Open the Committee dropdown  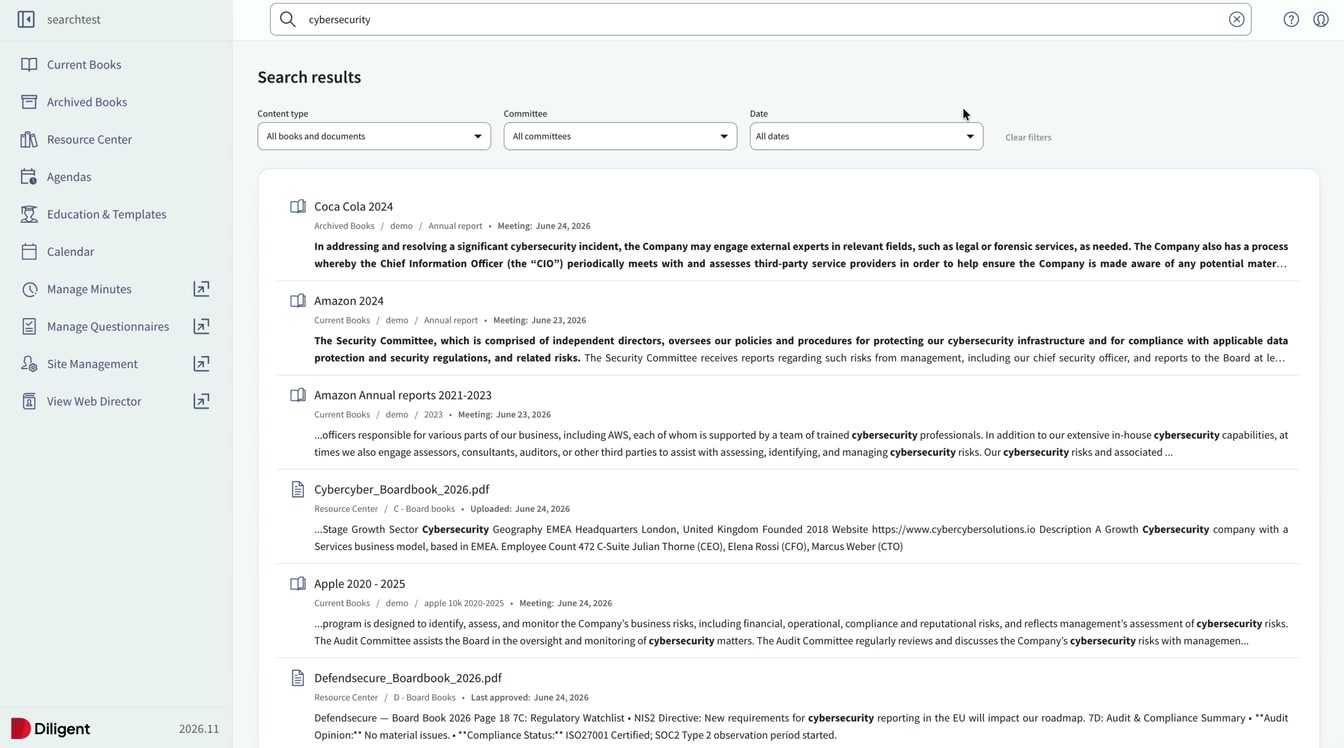[x=620, y=136]
